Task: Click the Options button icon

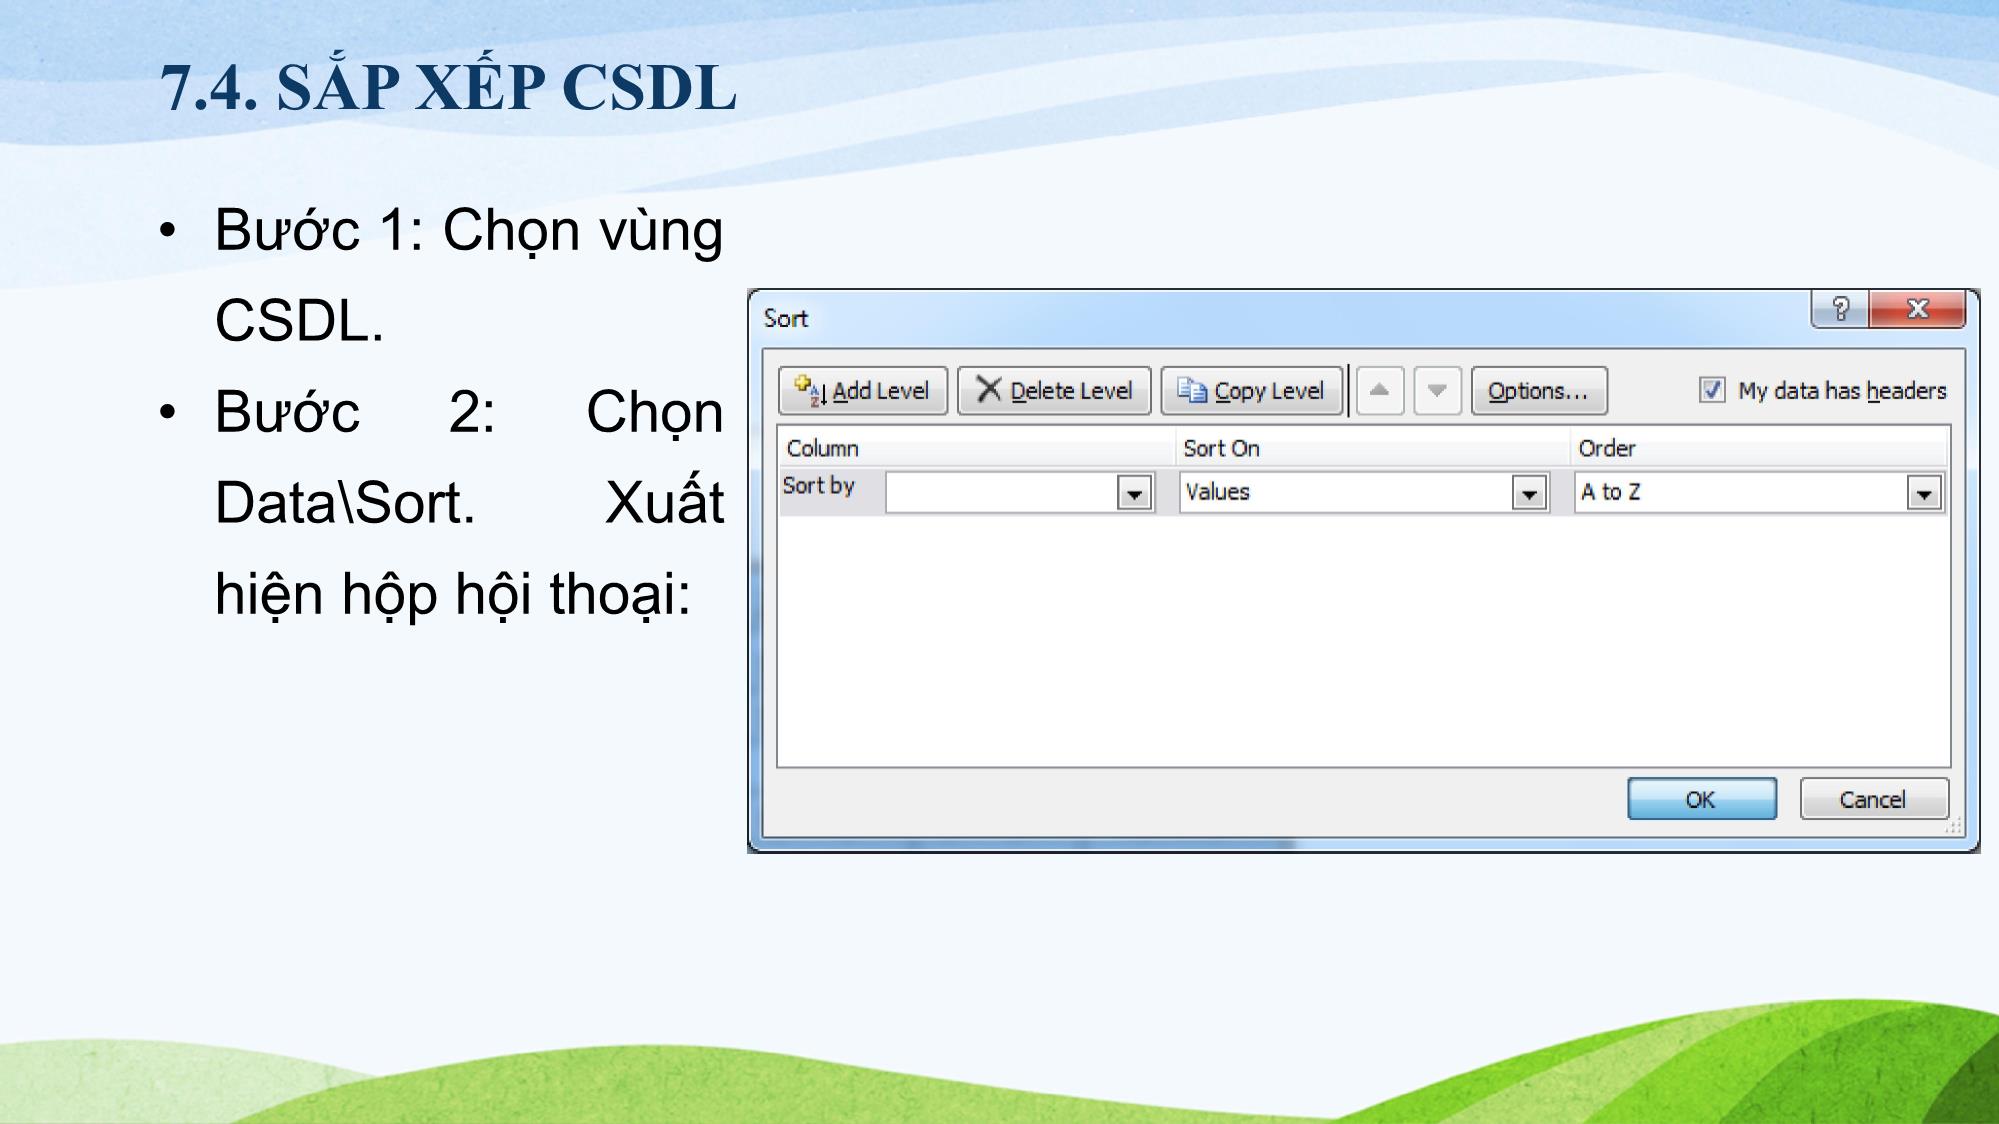Action: point(1536,391)
